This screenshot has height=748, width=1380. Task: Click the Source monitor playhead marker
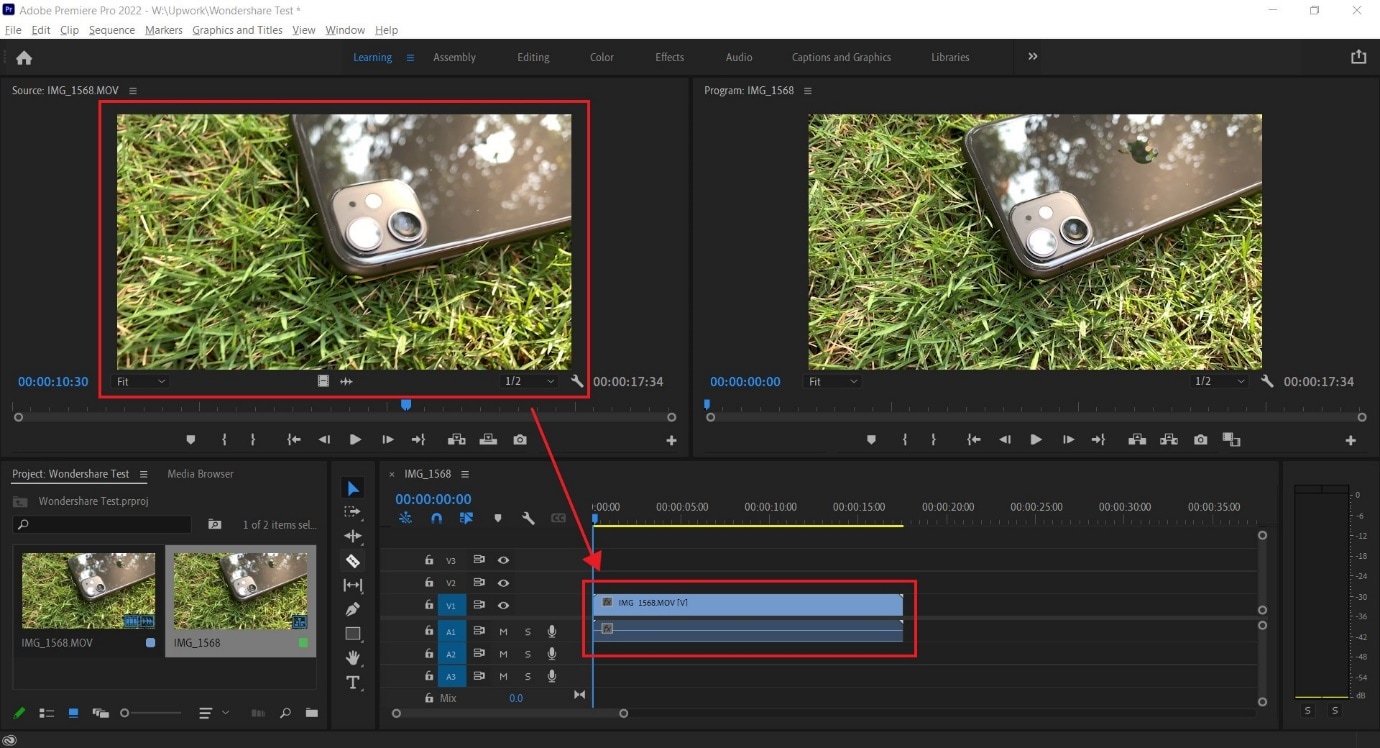406,405
